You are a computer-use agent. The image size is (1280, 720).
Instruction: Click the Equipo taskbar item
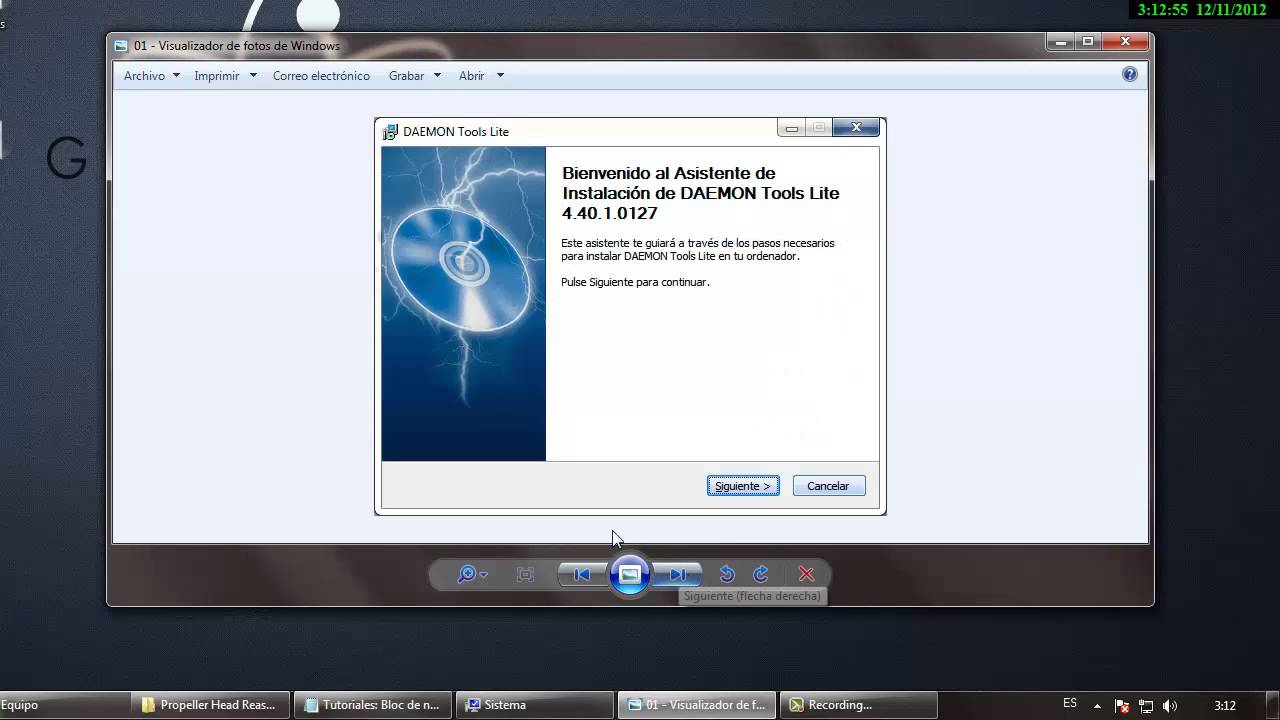(x=63, y=705)
